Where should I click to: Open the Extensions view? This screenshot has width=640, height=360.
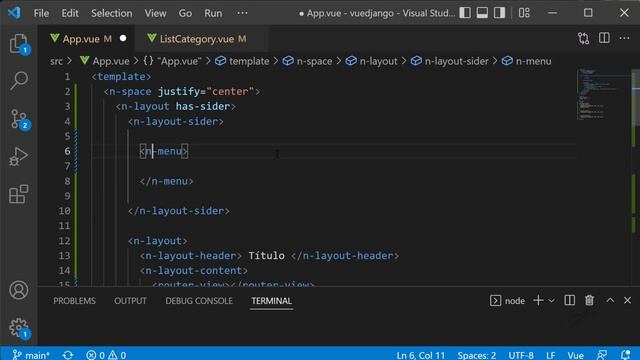pos(19,194)
